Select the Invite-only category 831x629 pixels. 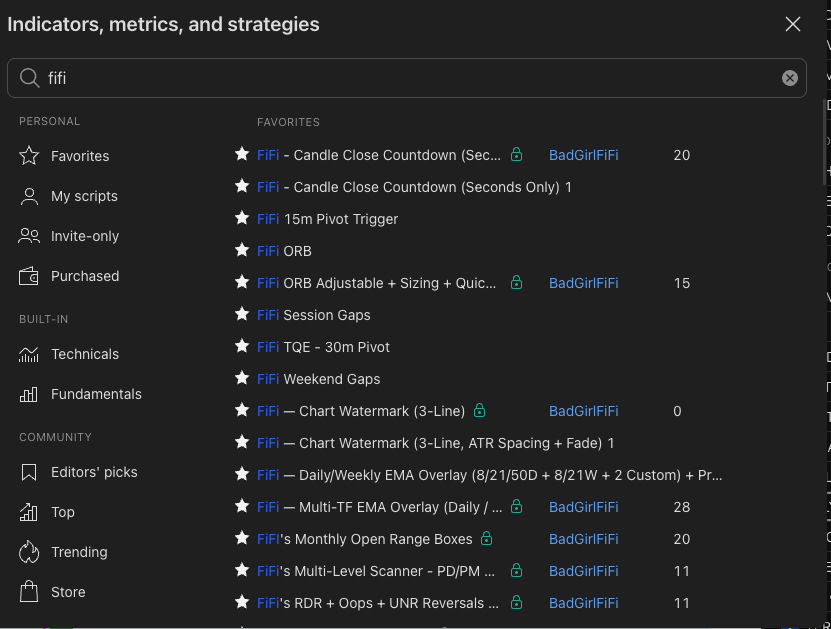click(x=84, y=236)
